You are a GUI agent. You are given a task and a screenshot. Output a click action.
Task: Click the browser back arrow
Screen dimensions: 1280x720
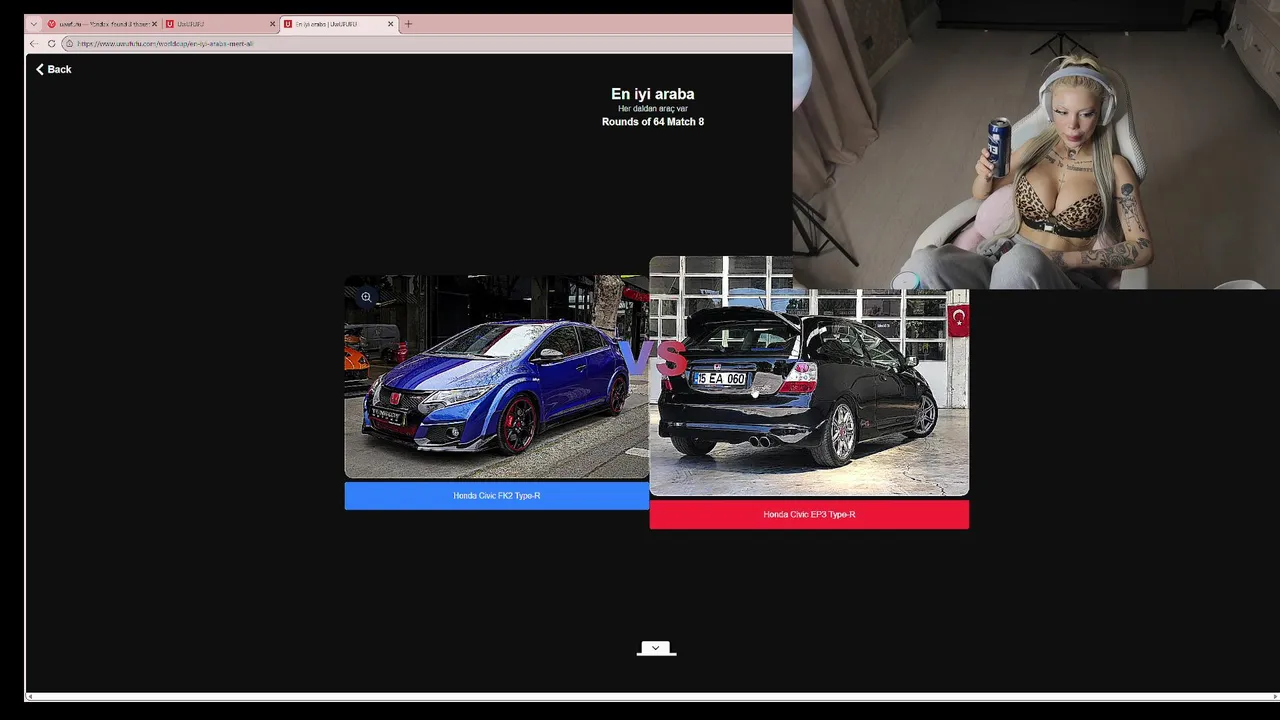[34, 44]
